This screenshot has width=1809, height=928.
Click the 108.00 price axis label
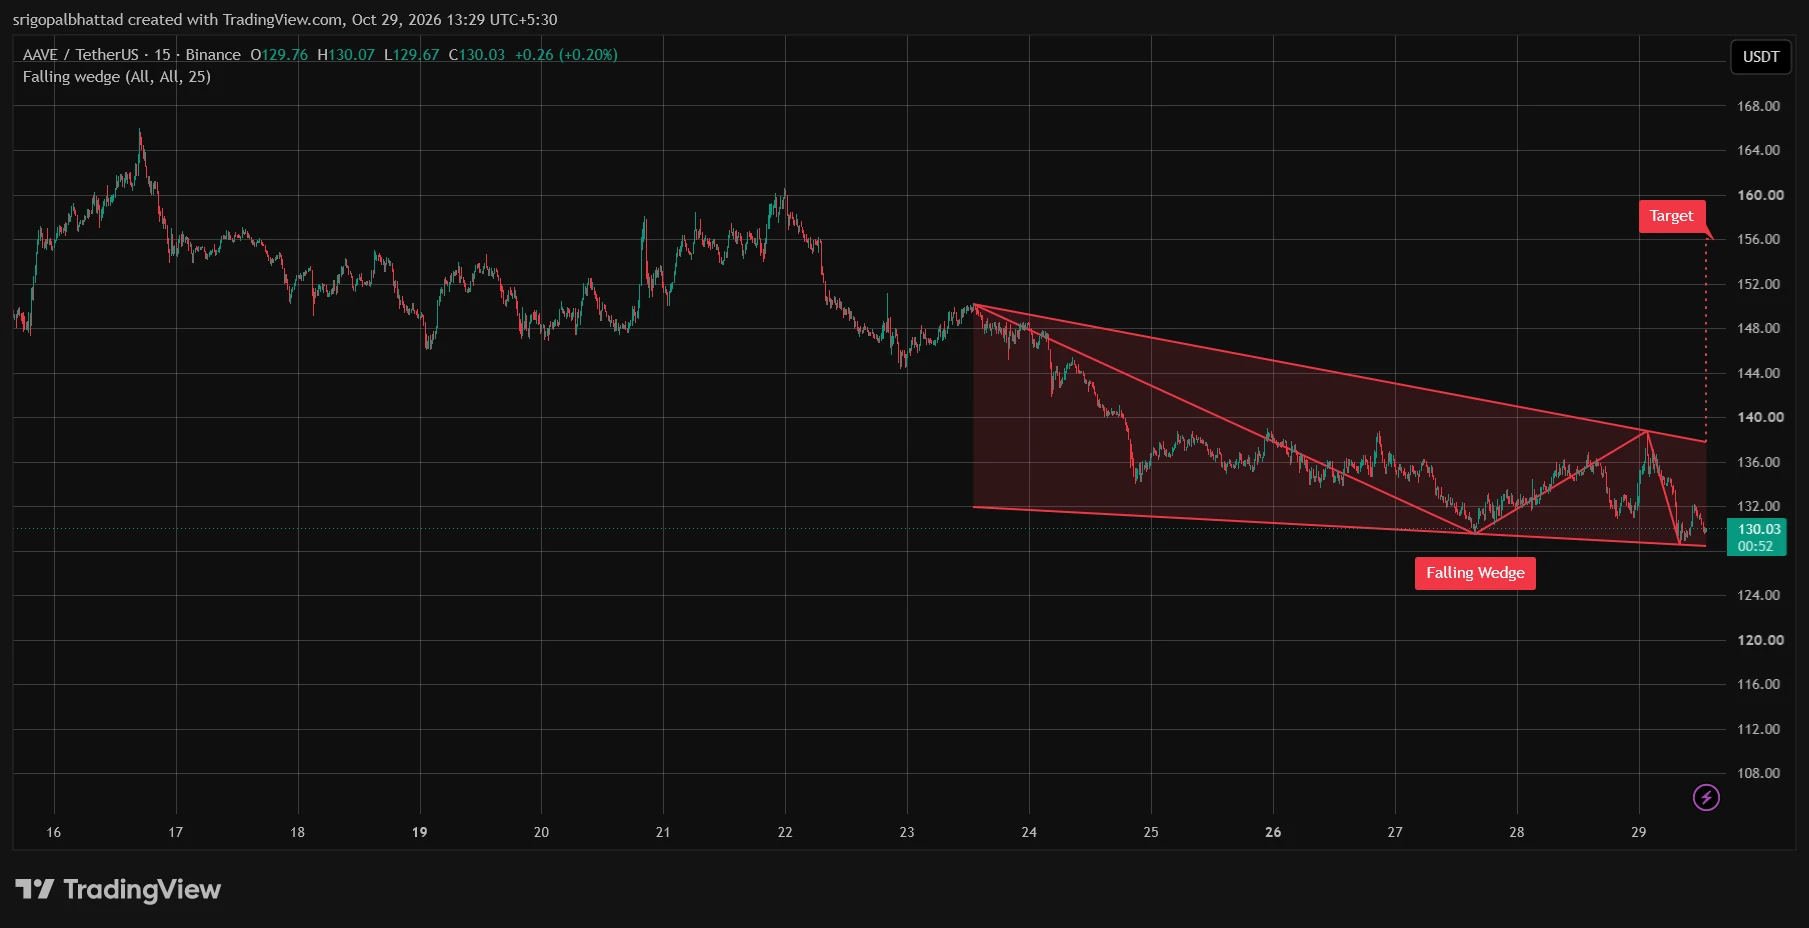tap(1758, 773)
